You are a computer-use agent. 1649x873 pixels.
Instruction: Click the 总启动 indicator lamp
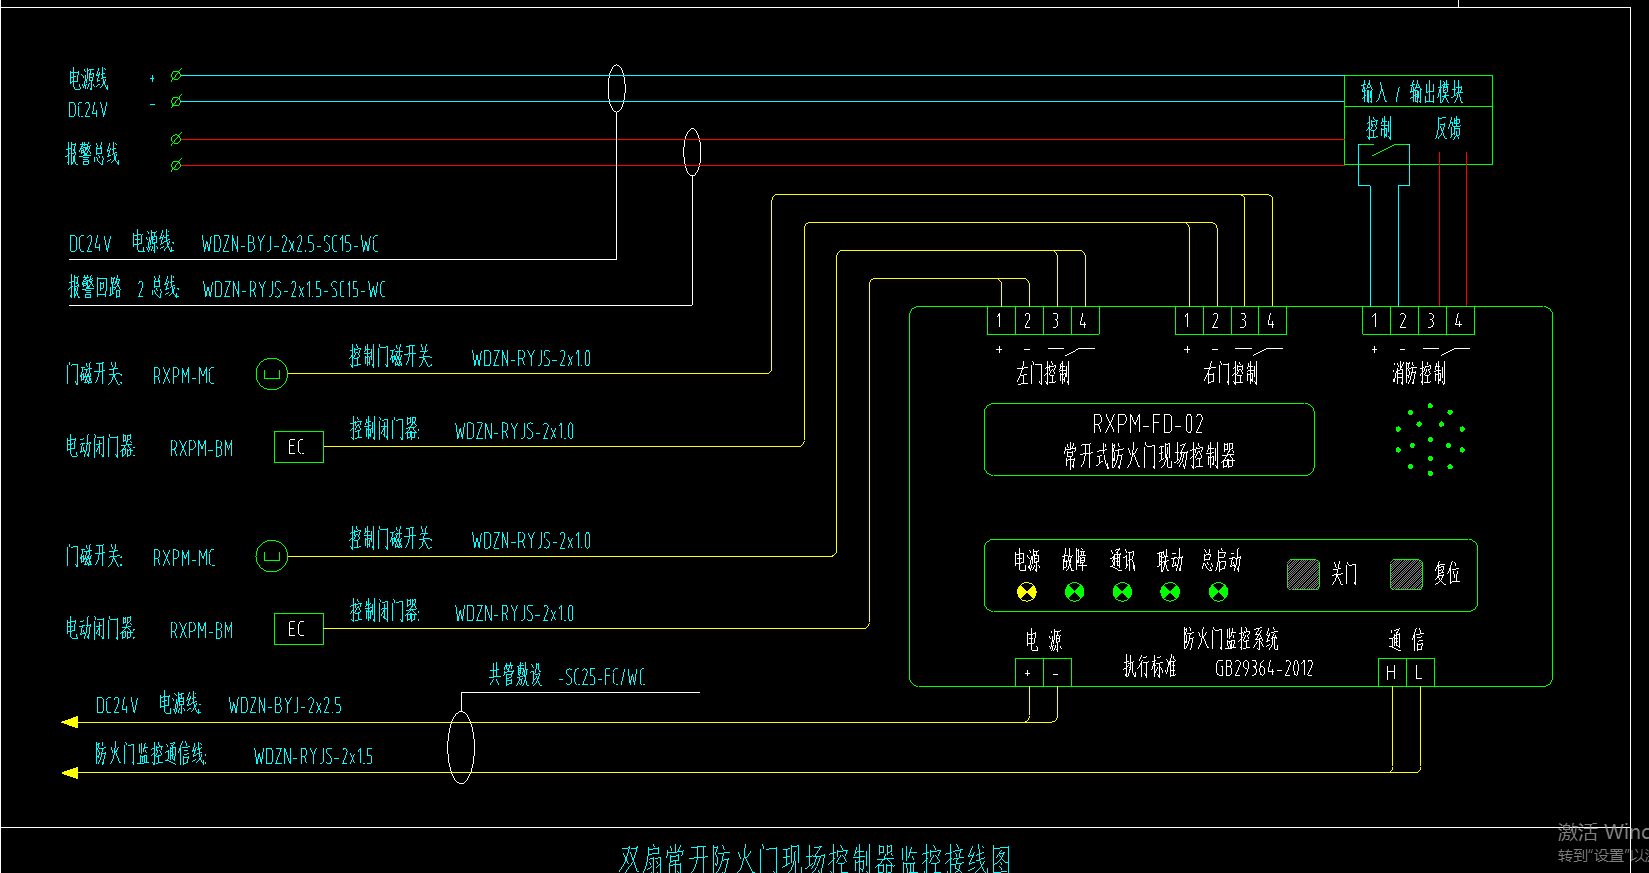point(1218,592)
